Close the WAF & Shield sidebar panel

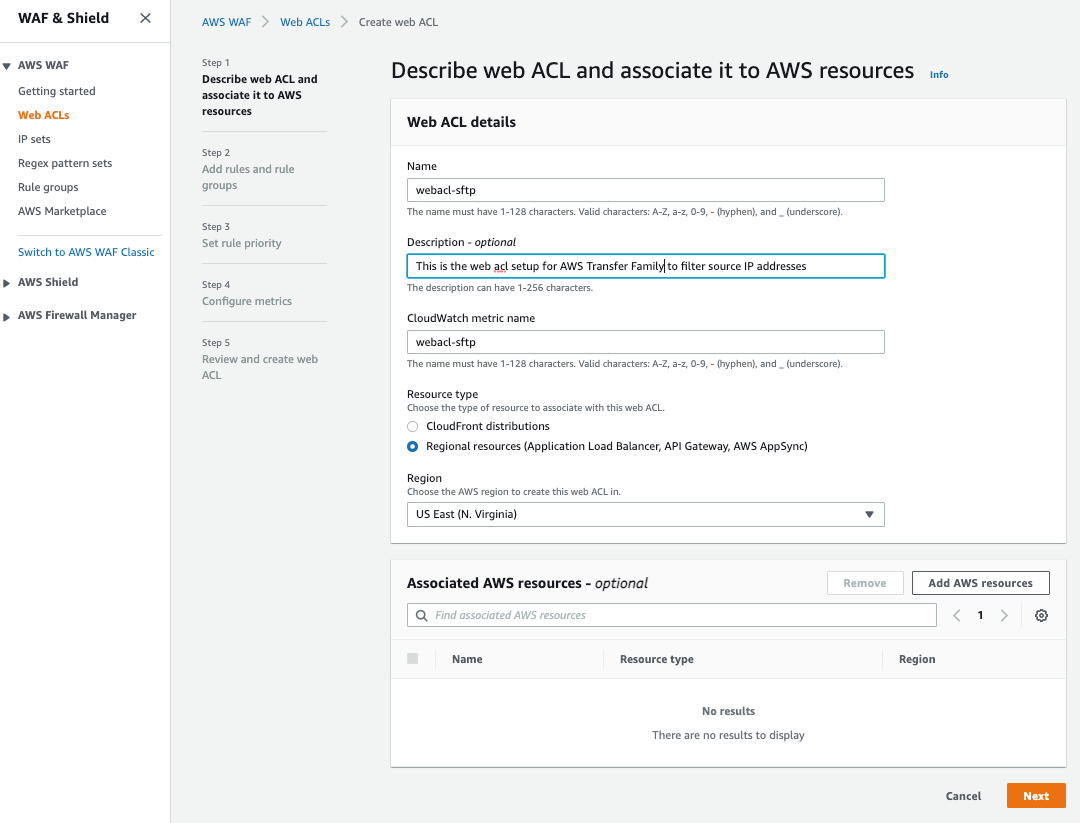click(x=144, y=18)
